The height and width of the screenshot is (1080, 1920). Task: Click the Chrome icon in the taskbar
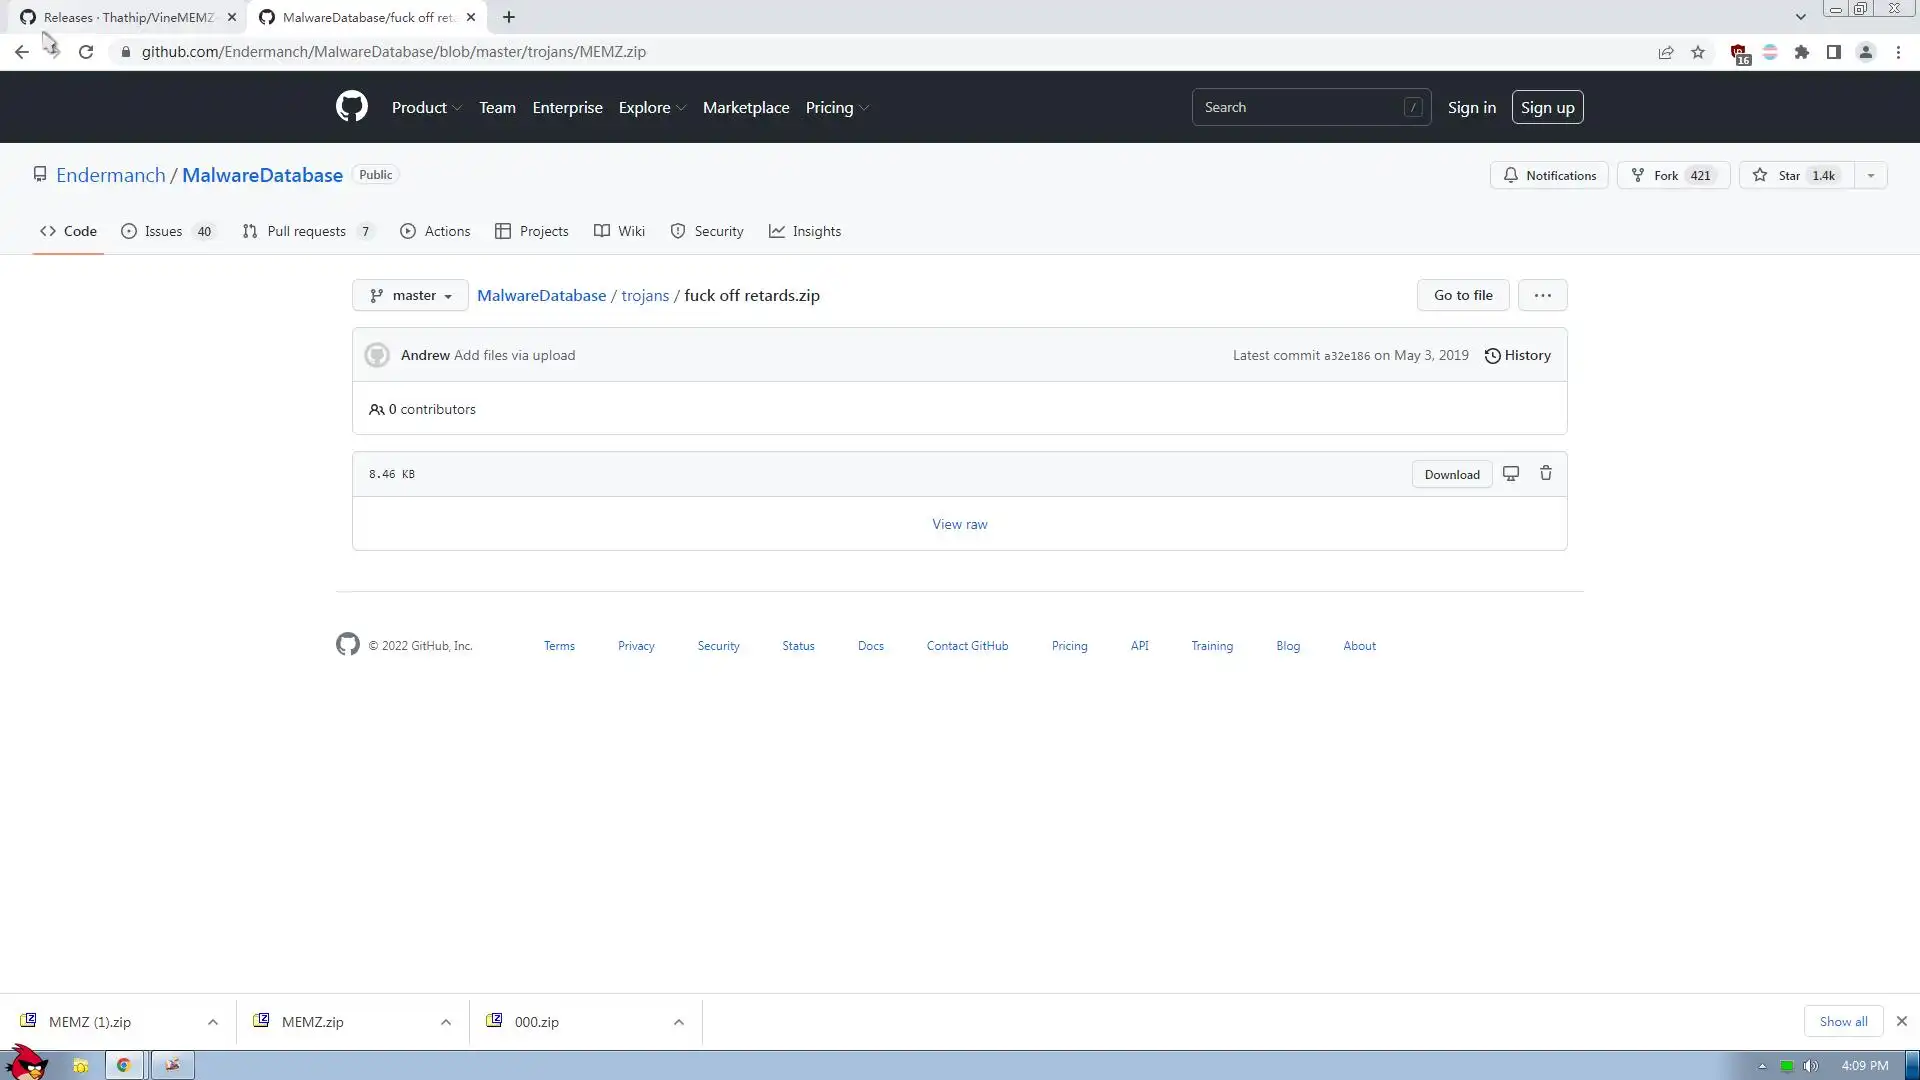coord(124,1065)
